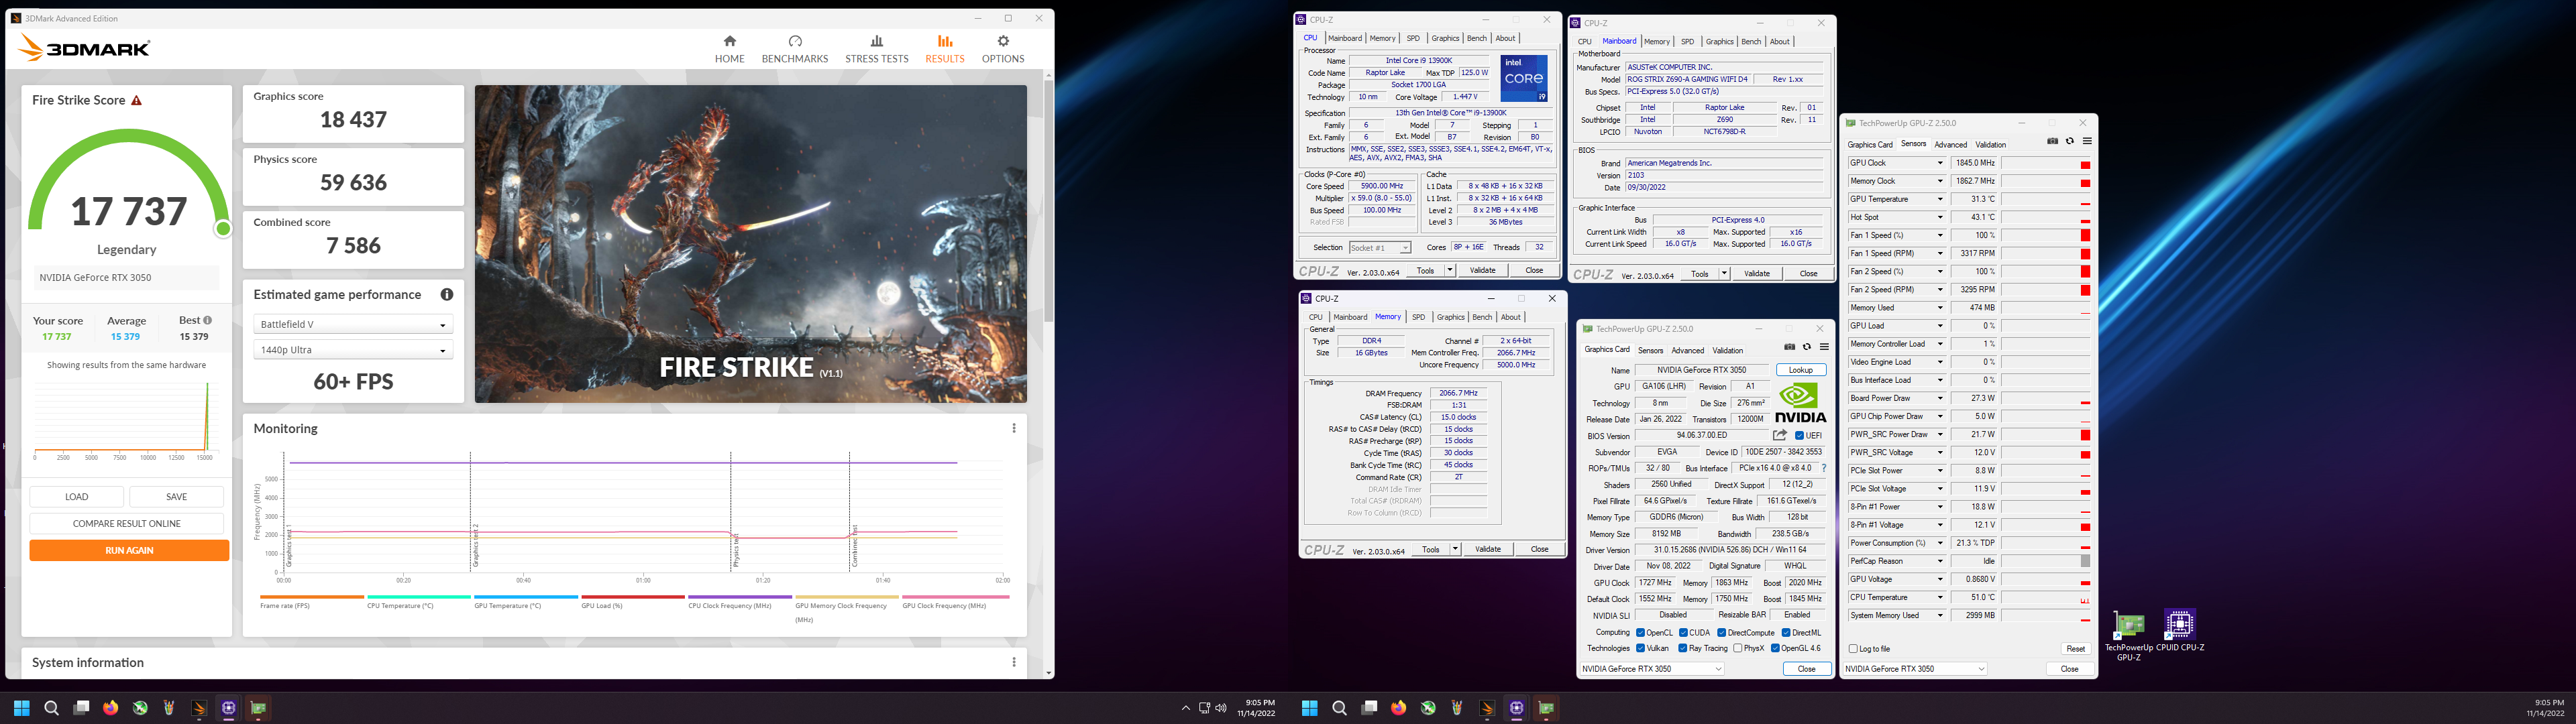Open the Battlefield V game dropdown
2576x724 pixels.
point(353,324)
